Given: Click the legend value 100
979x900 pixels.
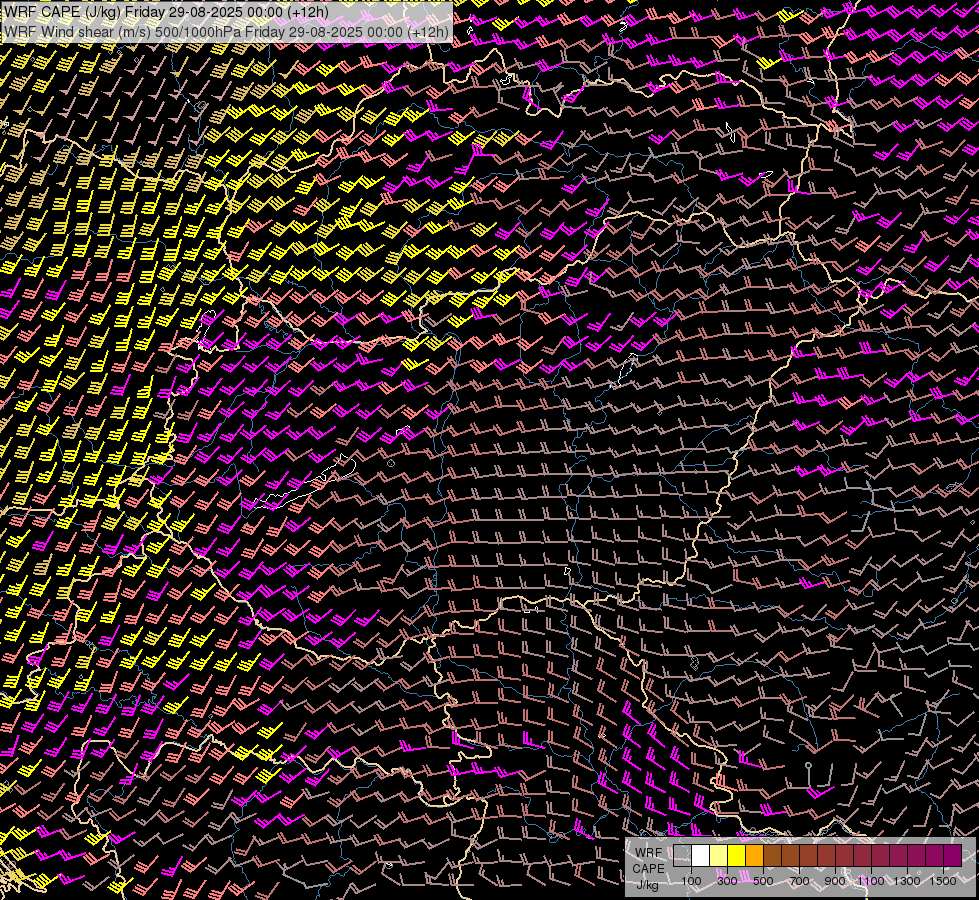Looking at the screenshot, I should (691, 881).
